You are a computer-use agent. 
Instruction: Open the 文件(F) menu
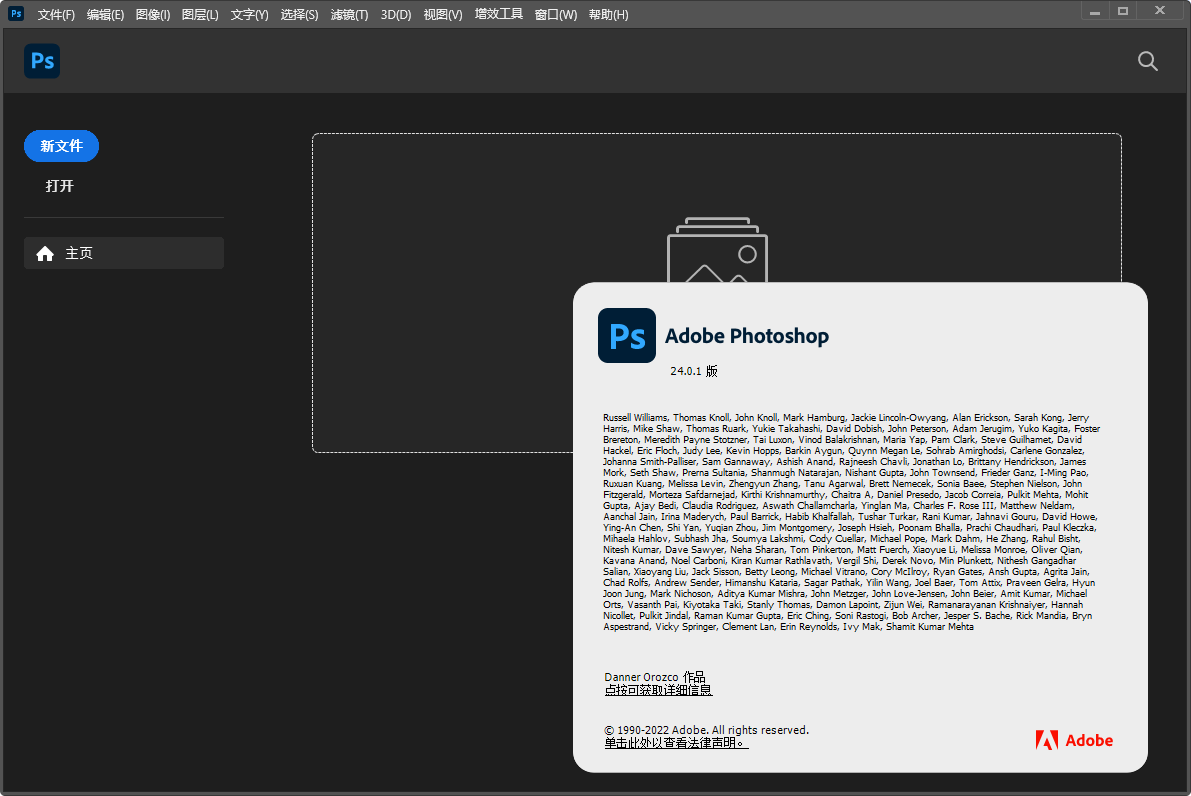[56, 14]
